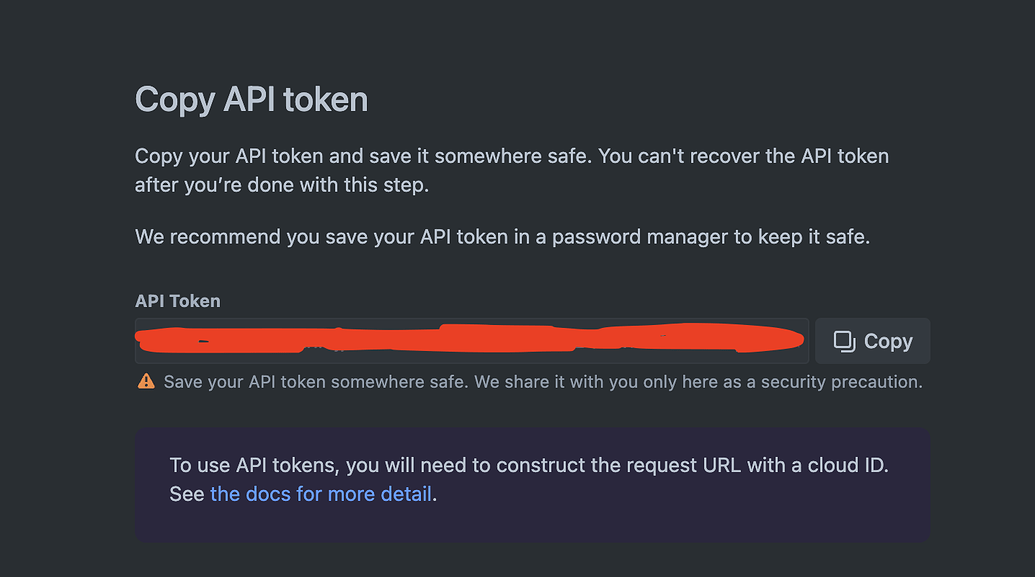Focus the redacted API Token field
1035x577 pixels.
point(471,341)
